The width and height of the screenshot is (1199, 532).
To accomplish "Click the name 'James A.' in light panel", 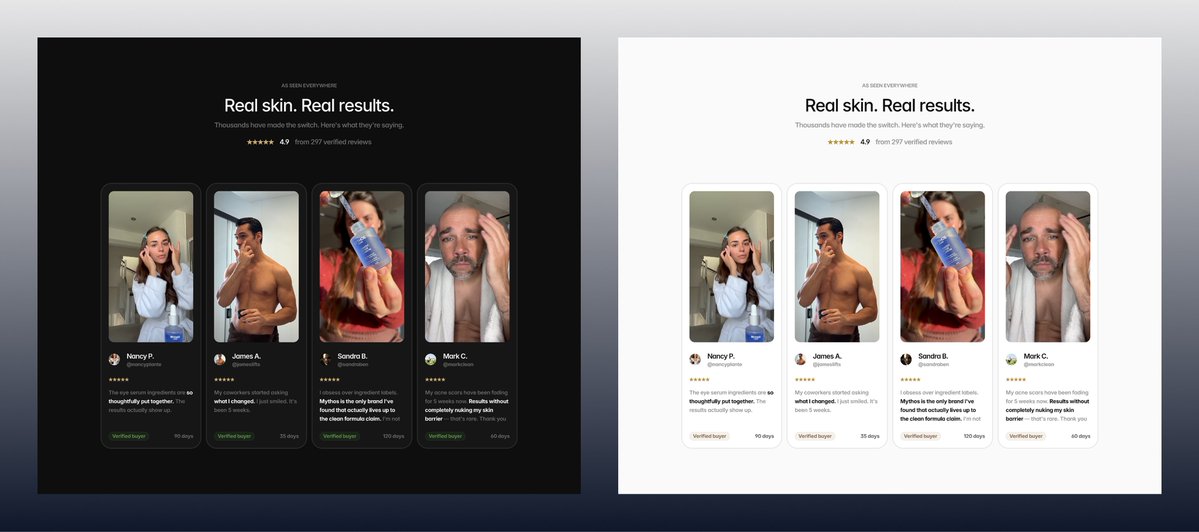I will pyautogui.click(x=827, y=356).
